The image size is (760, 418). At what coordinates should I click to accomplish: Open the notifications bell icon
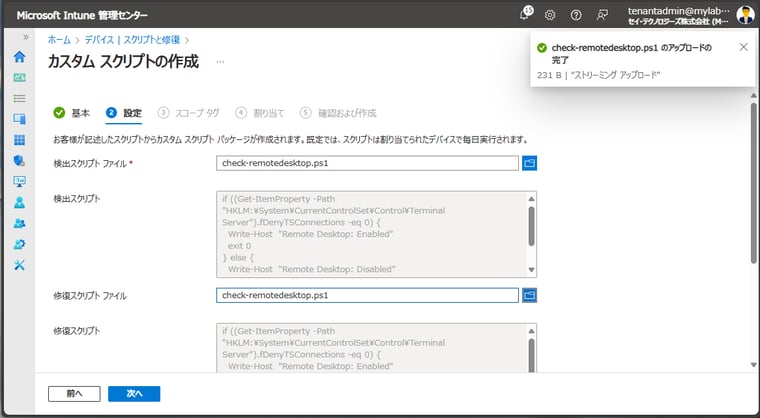pyautogui.click(x=526, y=14)
